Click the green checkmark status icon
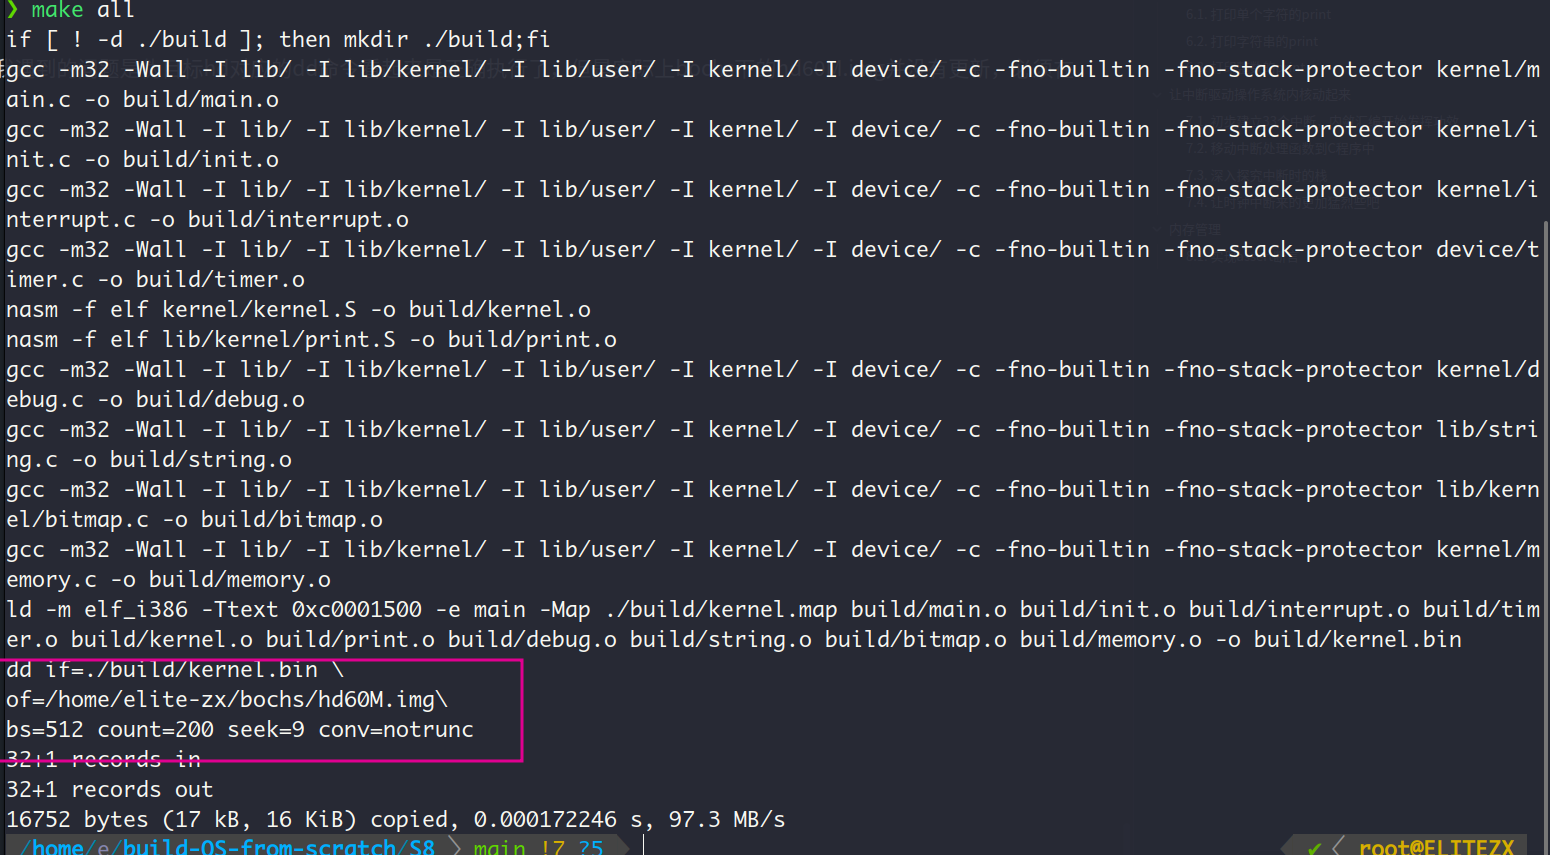This screenshot has height=855, width=1550. tap(1314, 848)
